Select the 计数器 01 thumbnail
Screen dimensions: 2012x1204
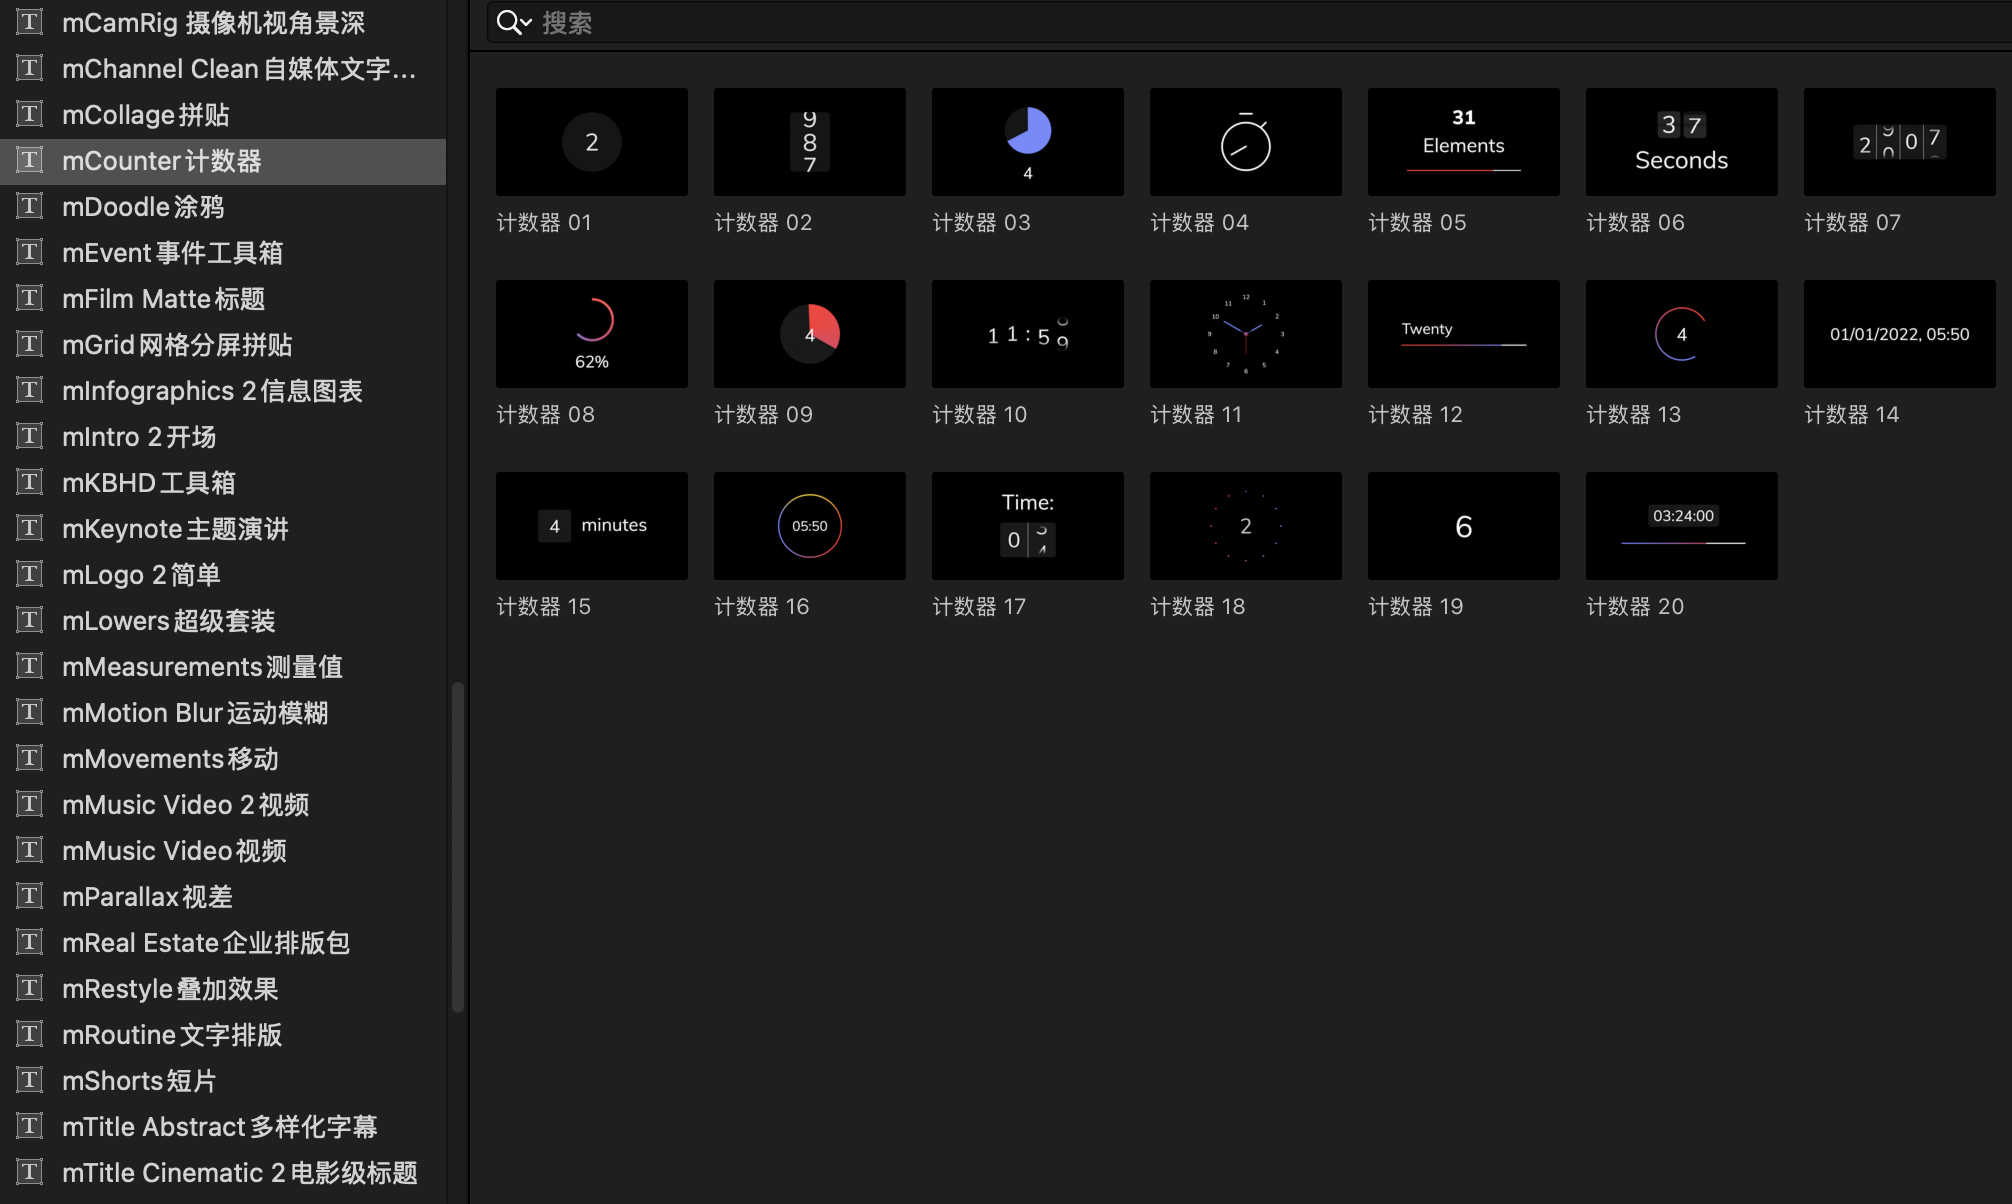click(592, 142)
